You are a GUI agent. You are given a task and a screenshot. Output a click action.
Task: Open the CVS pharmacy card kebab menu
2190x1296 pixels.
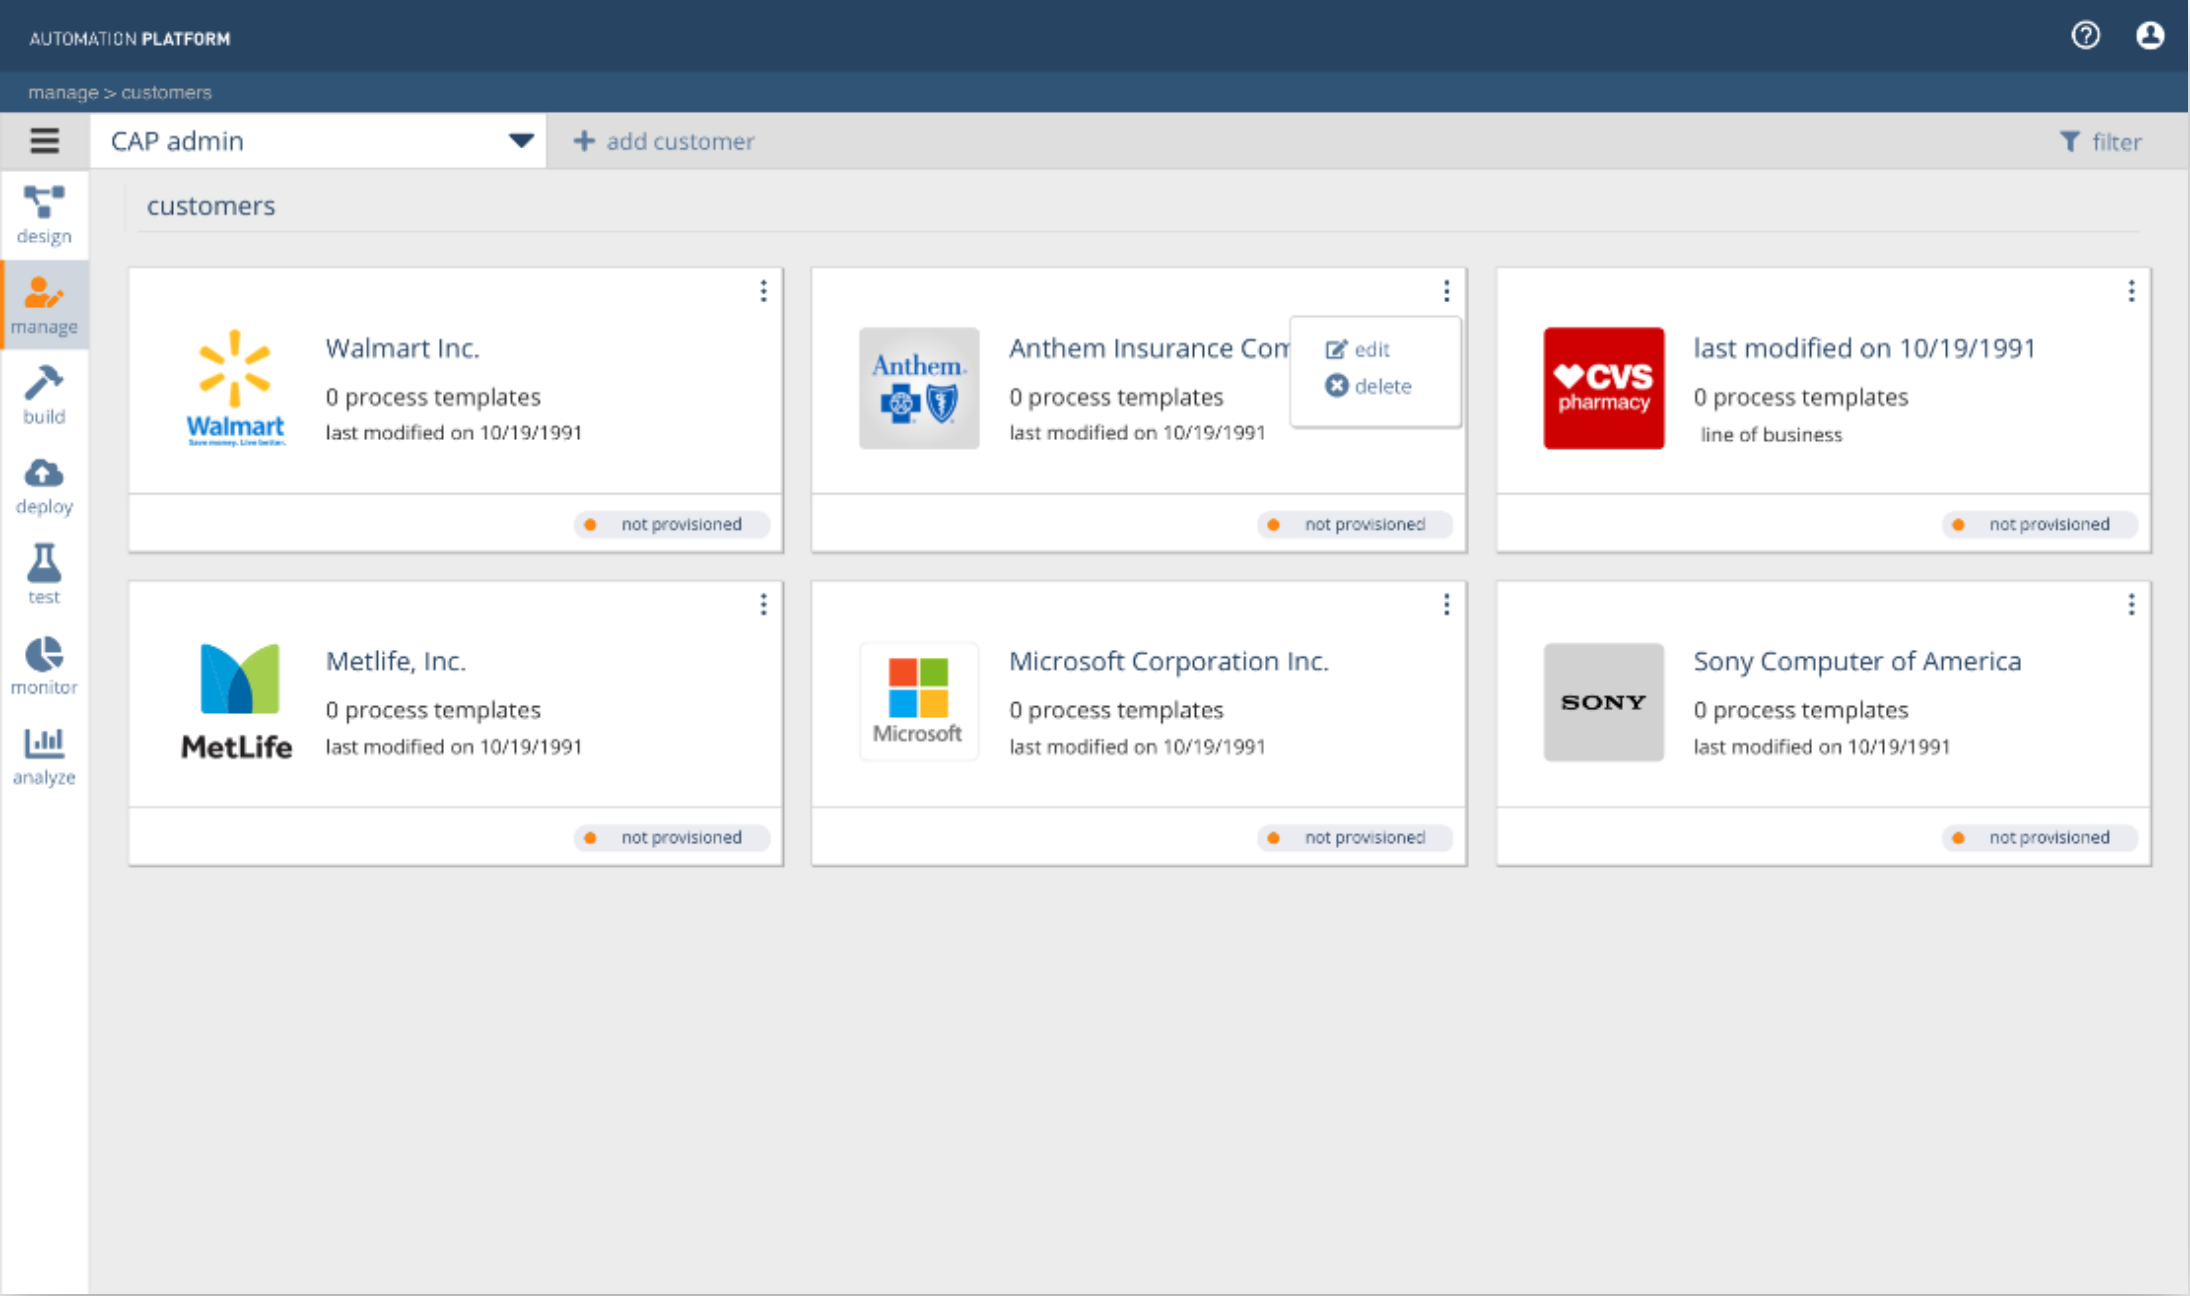coord(2131,291)
